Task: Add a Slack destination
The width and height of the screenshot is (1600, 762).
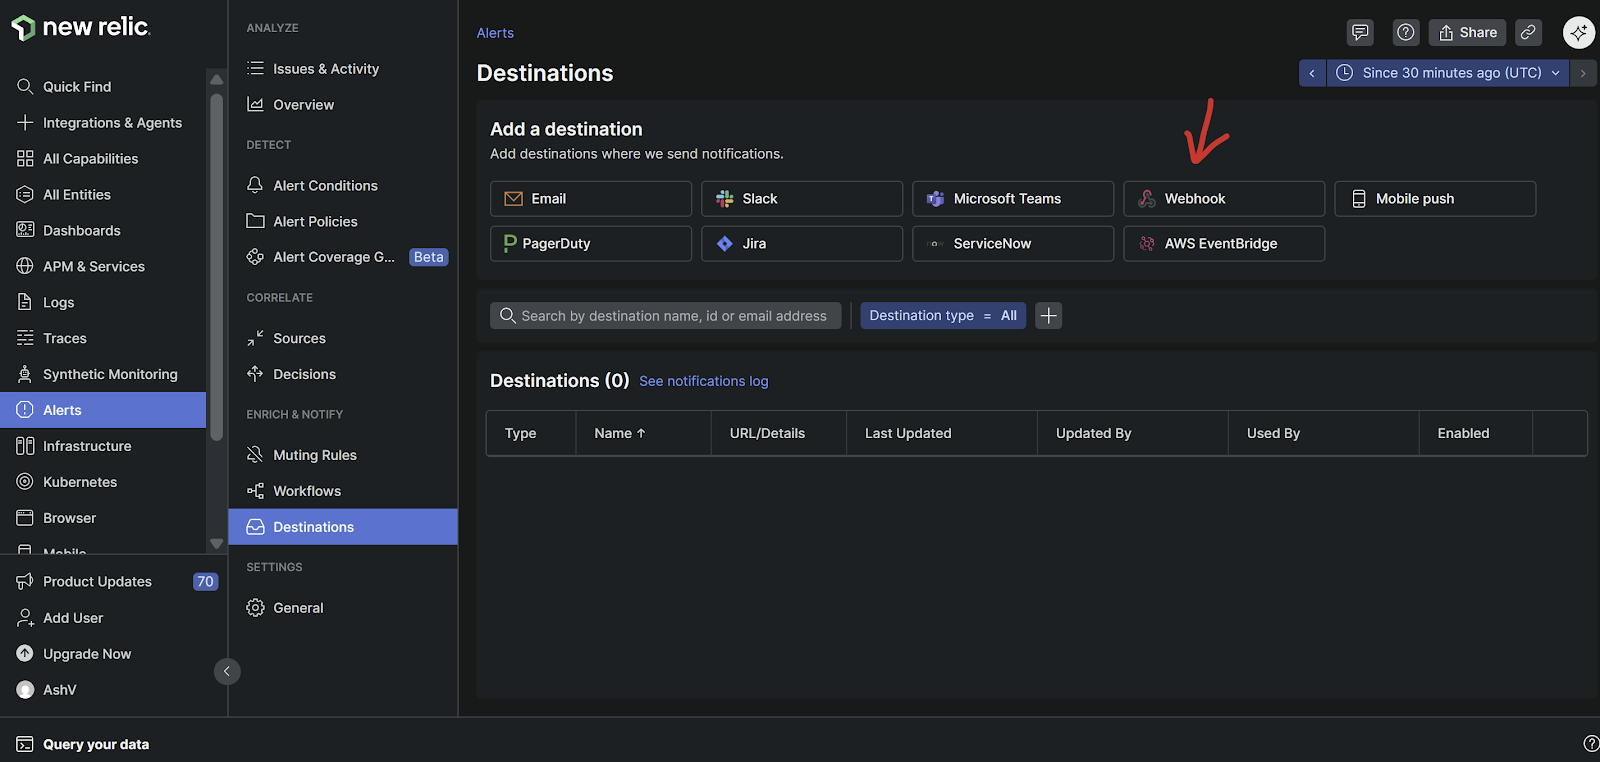Action: pyautogui.click(x=801, y=199)
